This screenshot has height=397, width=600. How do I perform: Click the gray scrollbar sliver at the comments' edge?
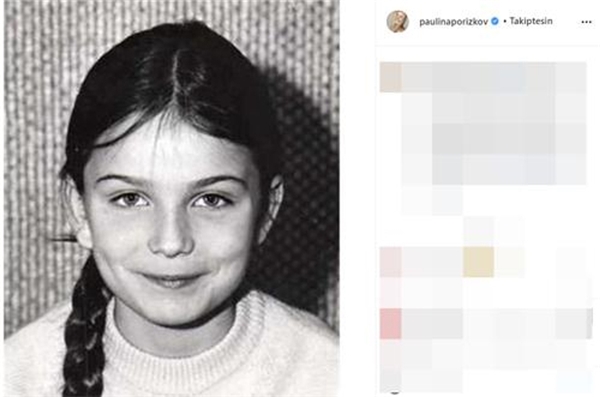pos(590,323)
